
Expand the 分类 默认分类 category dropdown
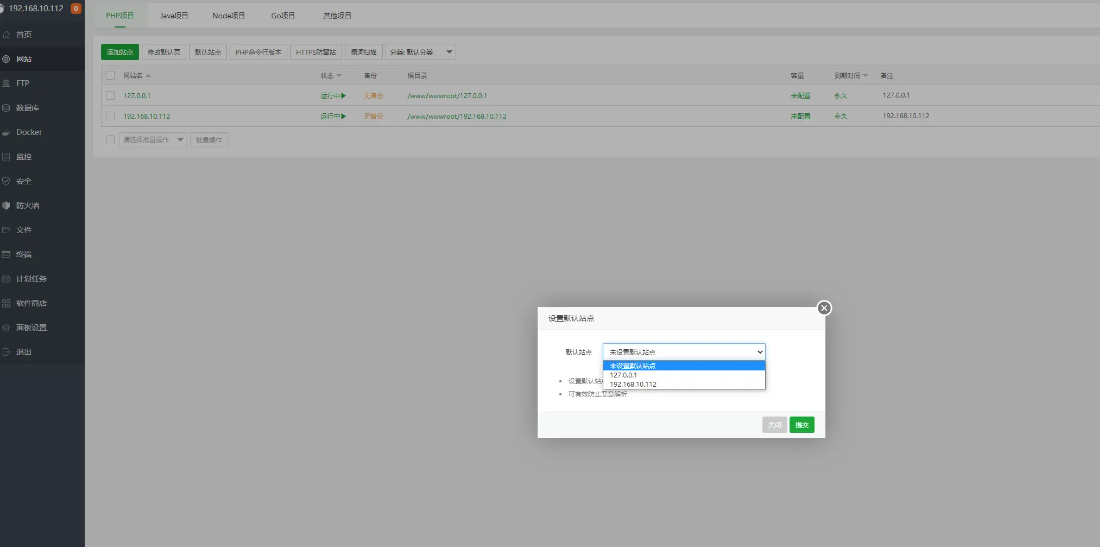tap(420, 52)
